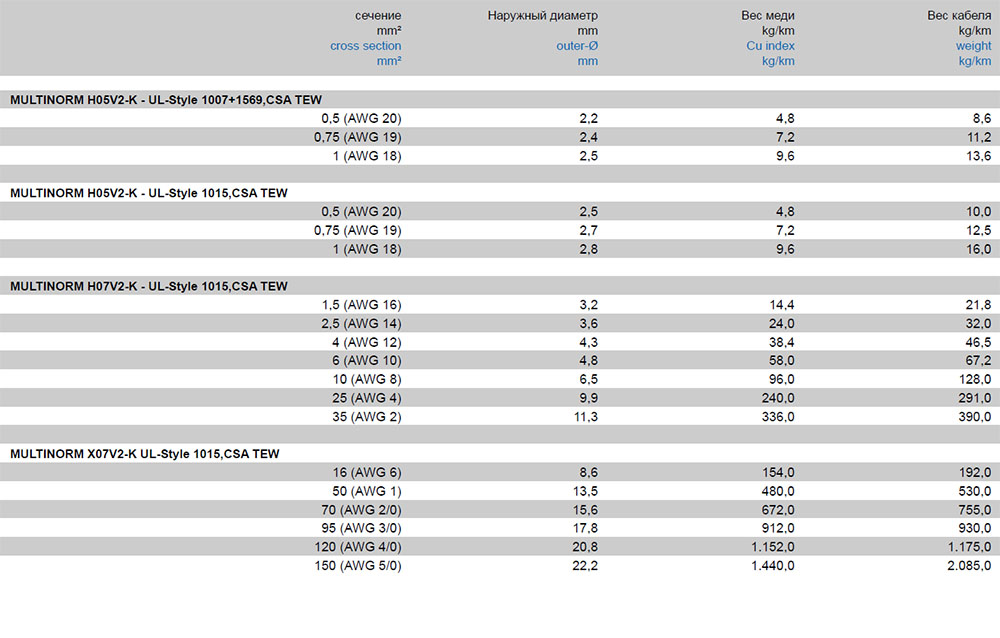
Task: Click the copper weight value '1.440,0'
Action: pos(774,565)
